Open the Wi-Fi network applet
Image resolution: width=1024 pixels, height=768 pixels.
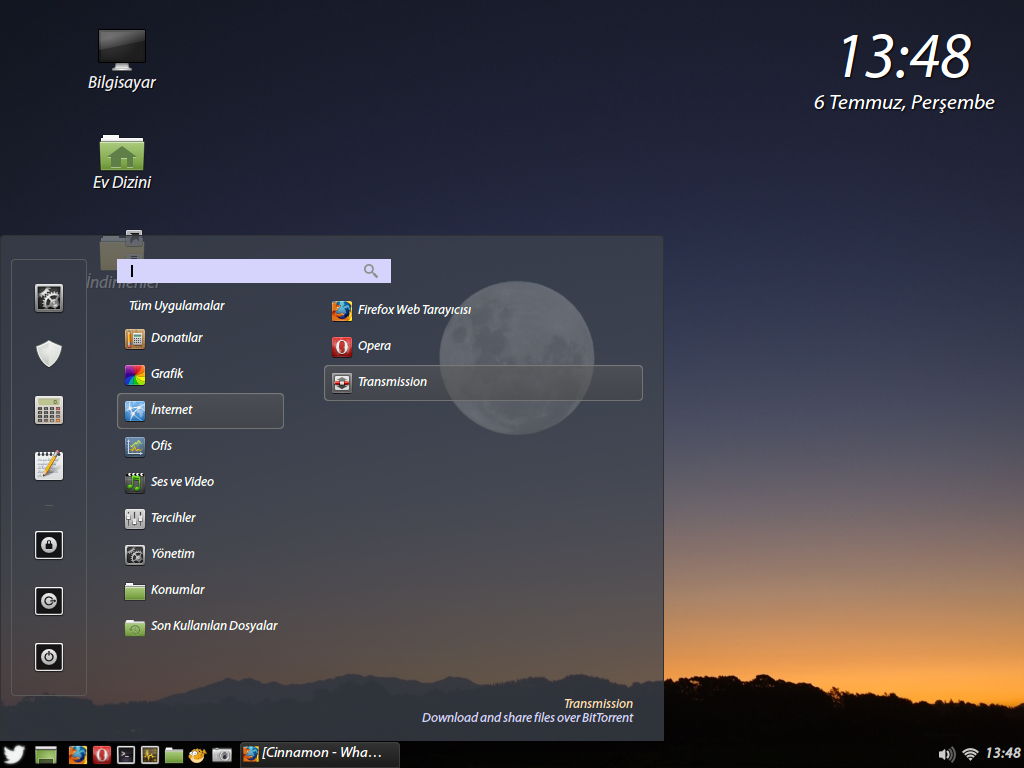970,754
